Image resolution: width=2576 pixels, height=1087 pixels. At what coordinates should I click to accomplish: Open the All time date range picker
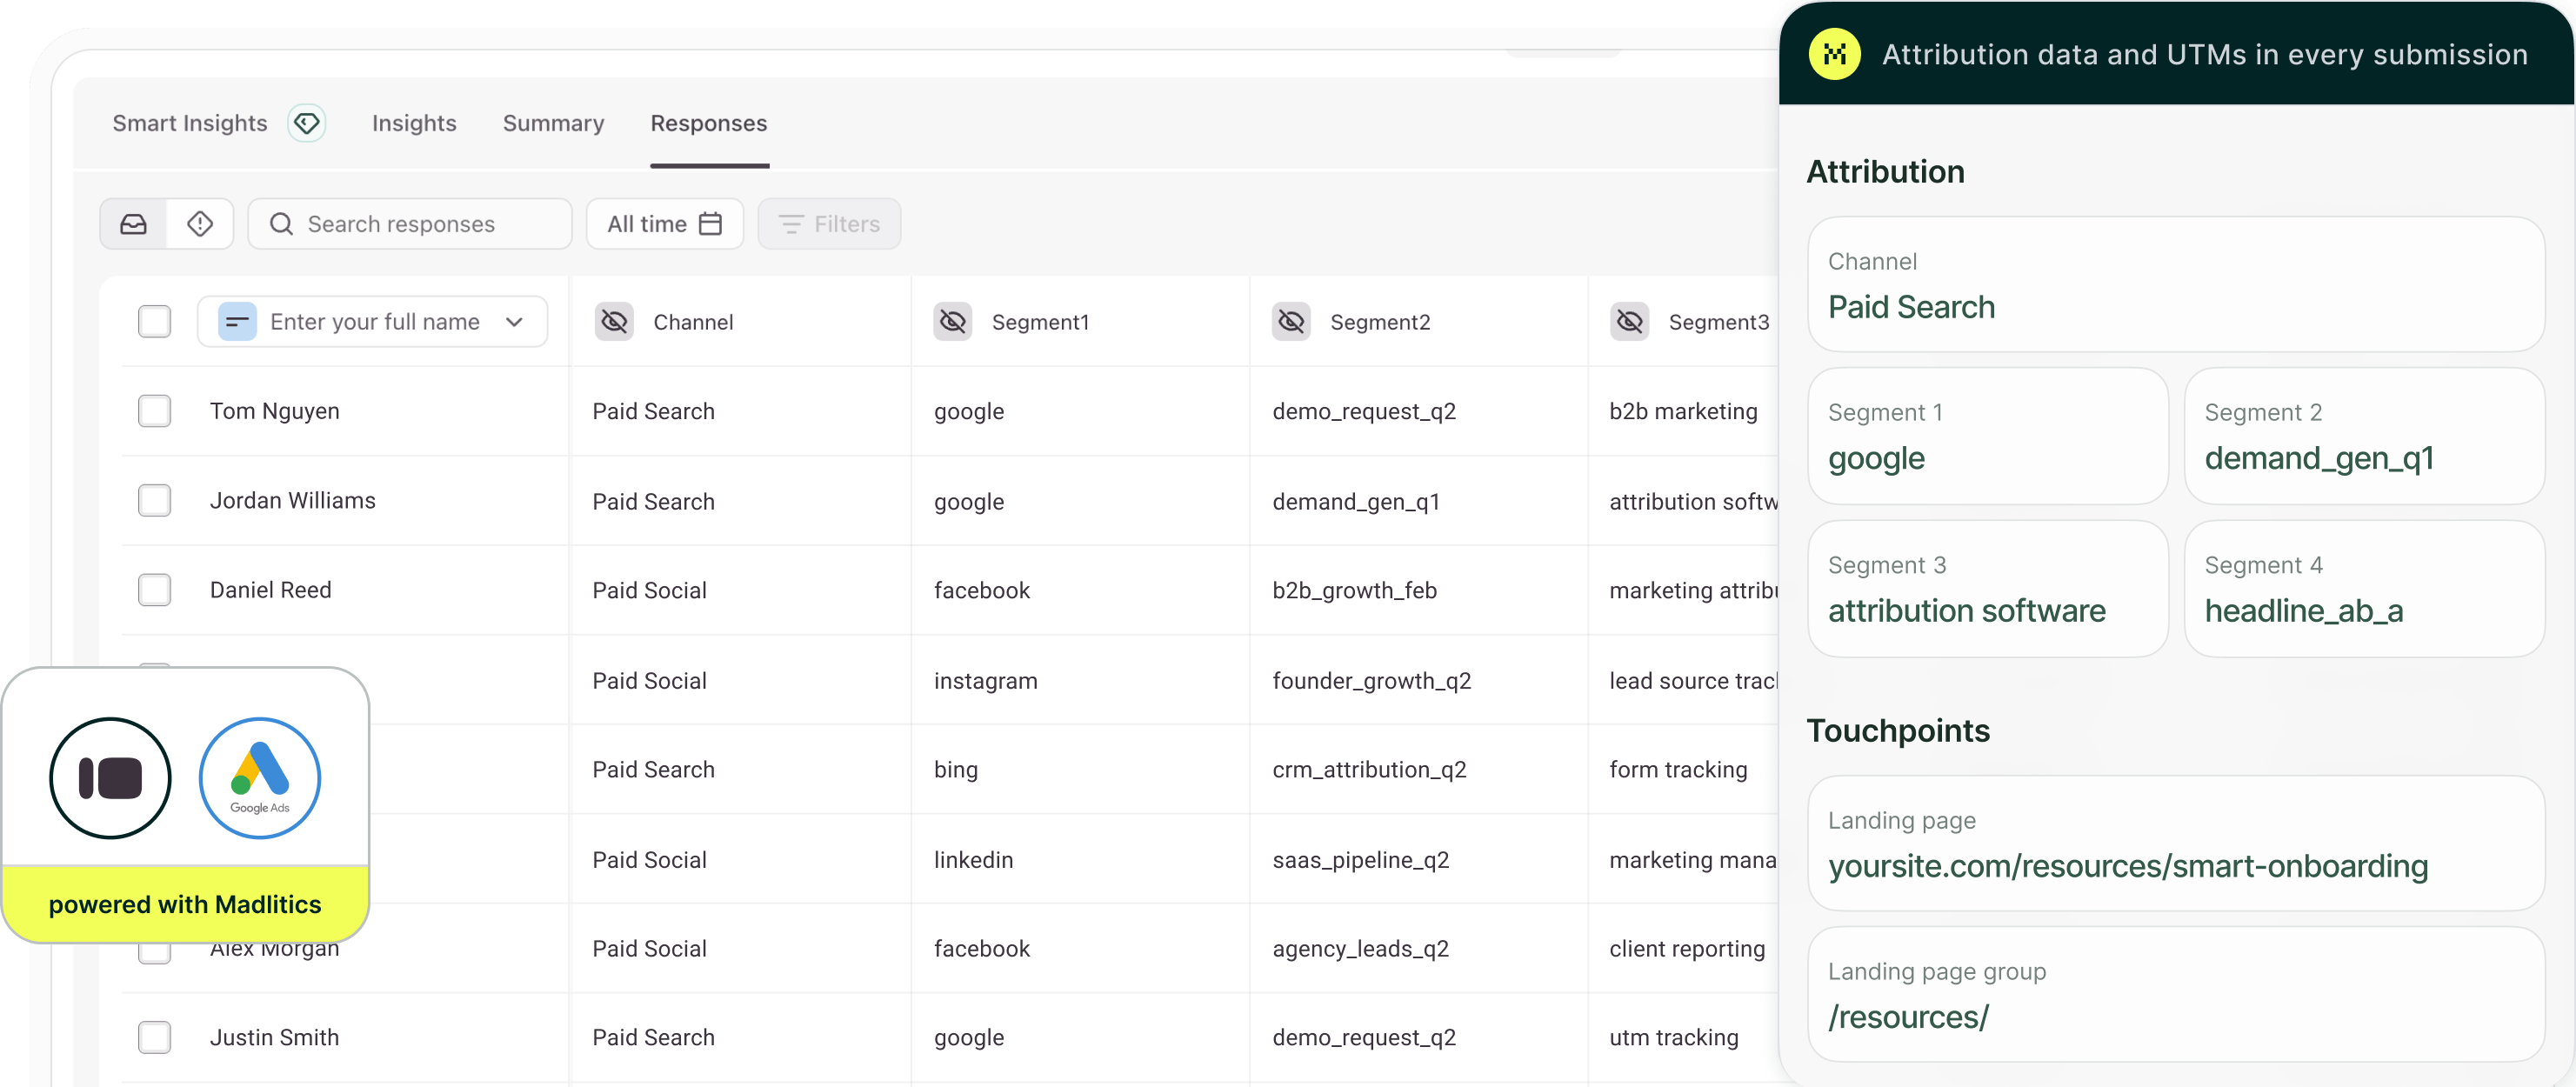tap(665, 224)
